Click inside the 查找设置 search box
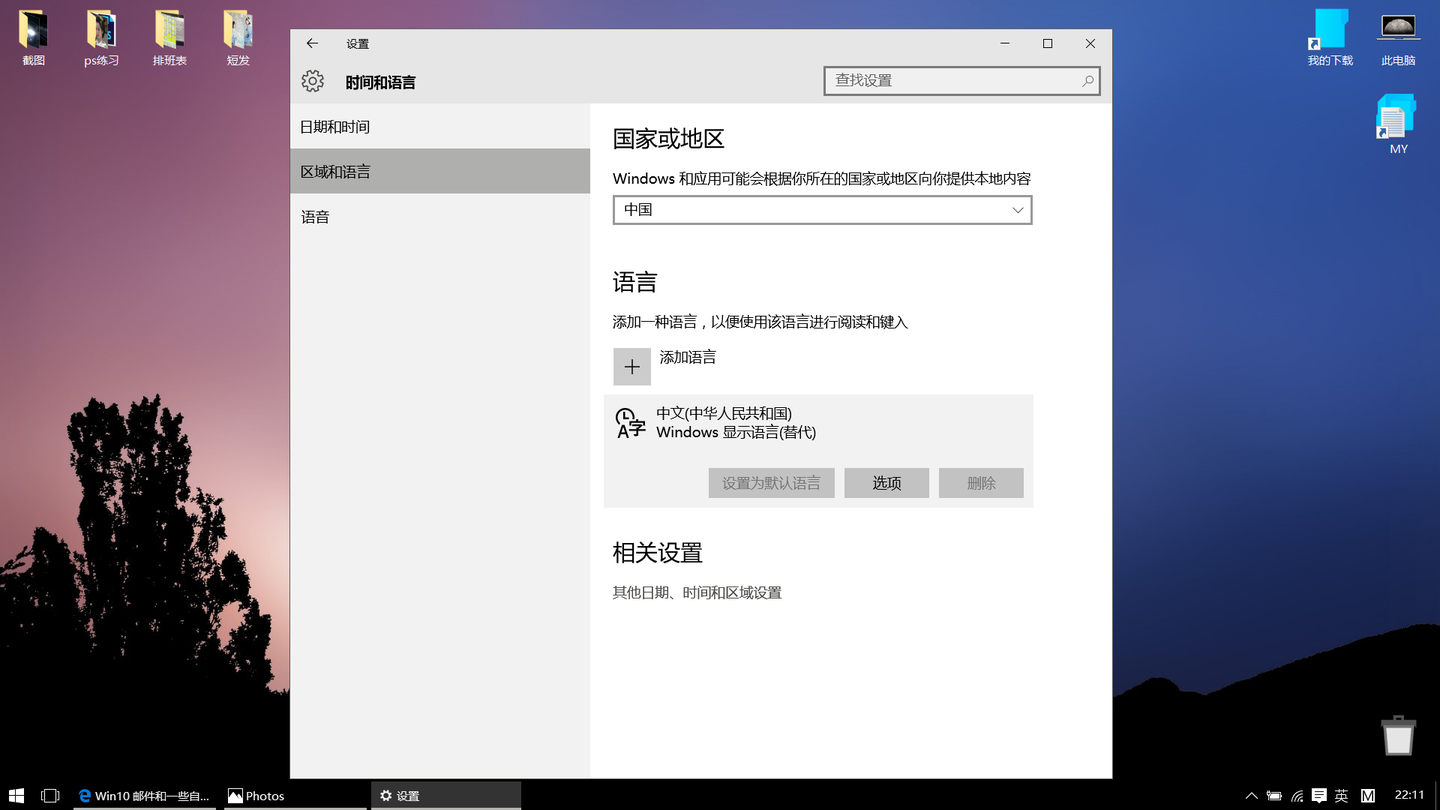The height and width of the screenshot is (810, 1440). [x=950, y=80]
